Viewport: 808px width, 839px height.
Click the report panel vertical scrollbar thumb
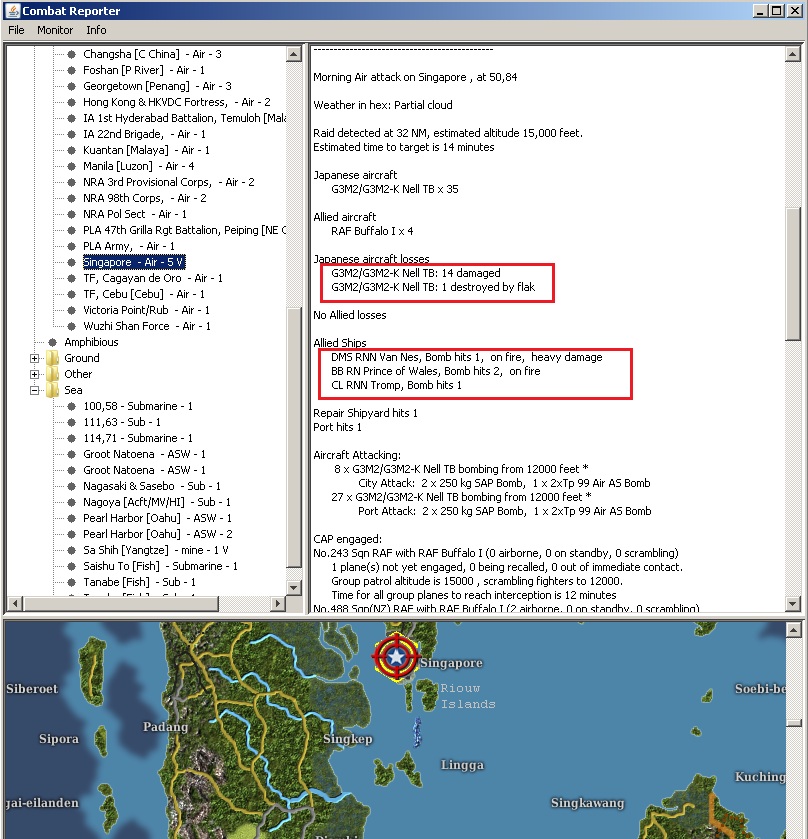click(792, 273)
